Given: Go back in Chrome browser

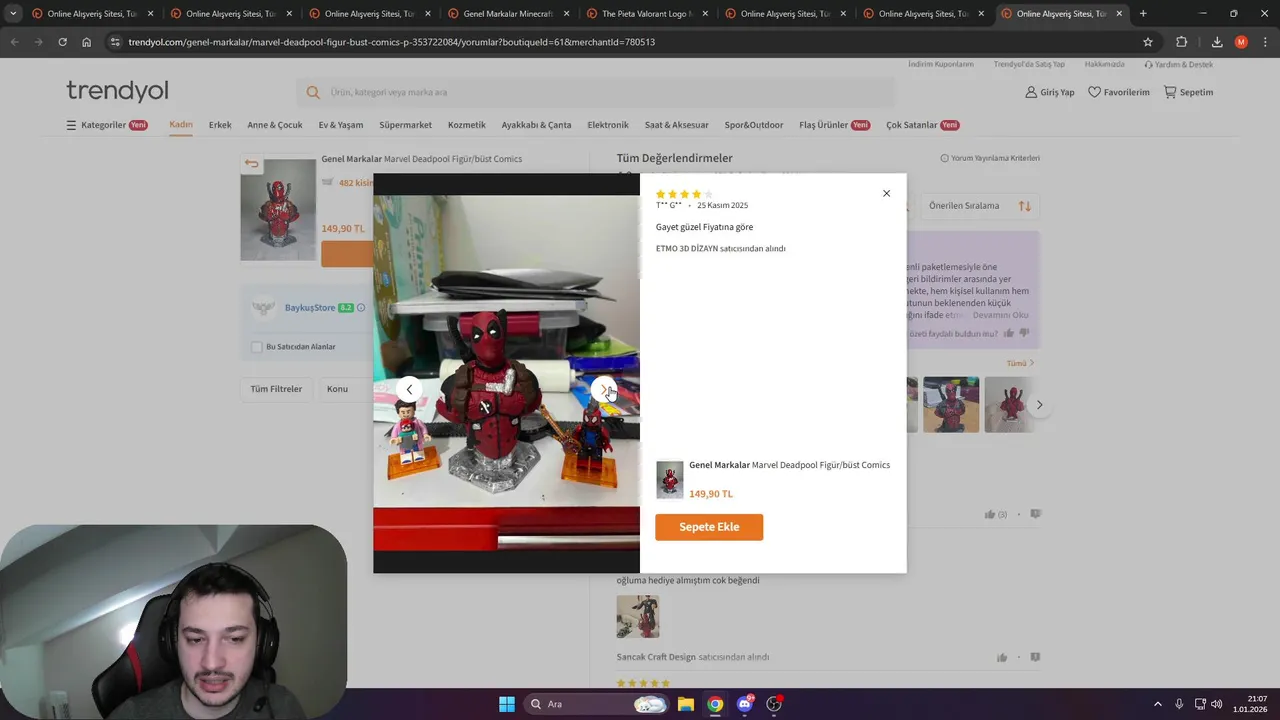Looking at the screenshot, I should tap(15, 42).
